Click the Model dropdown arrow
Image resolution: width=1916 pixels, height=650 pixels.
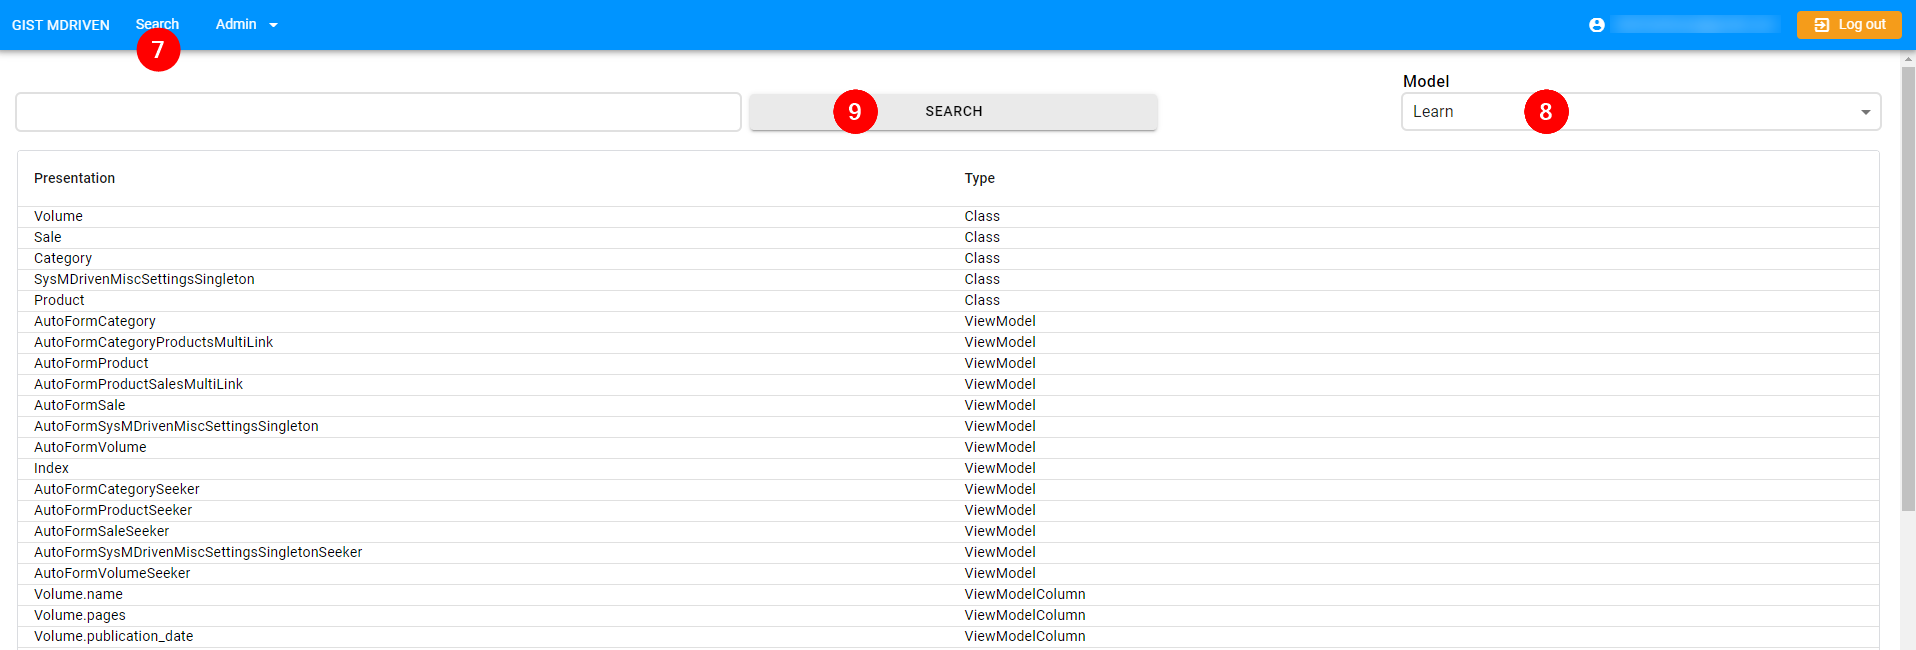1865,112
